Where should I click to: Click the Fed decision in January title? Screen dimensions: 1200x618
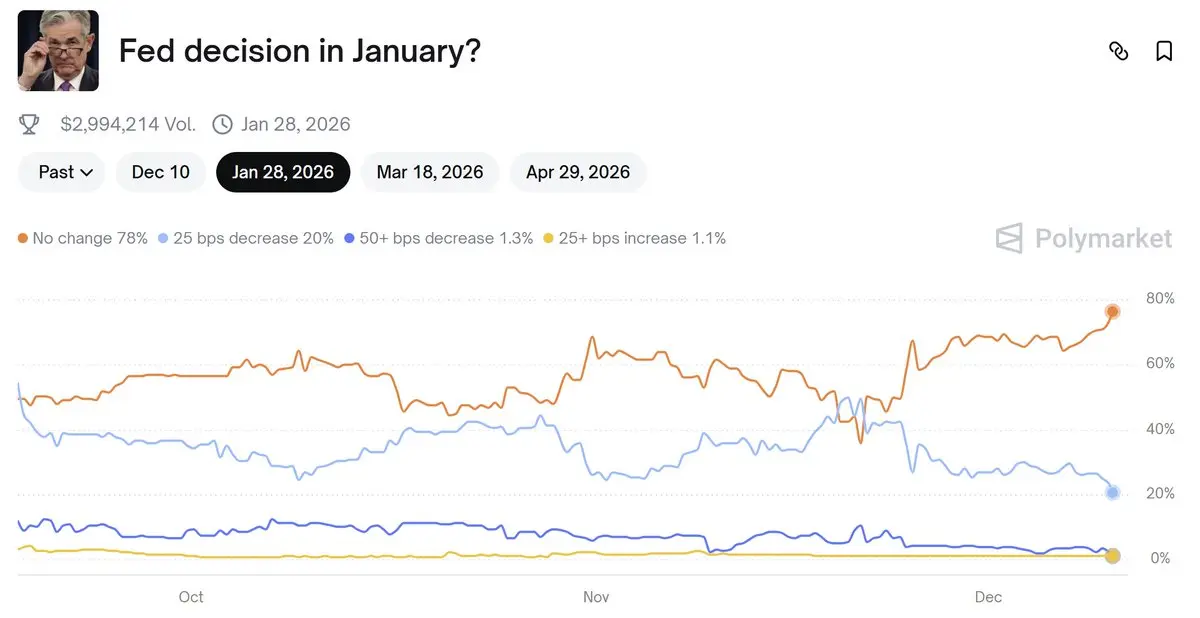(300, 51)
